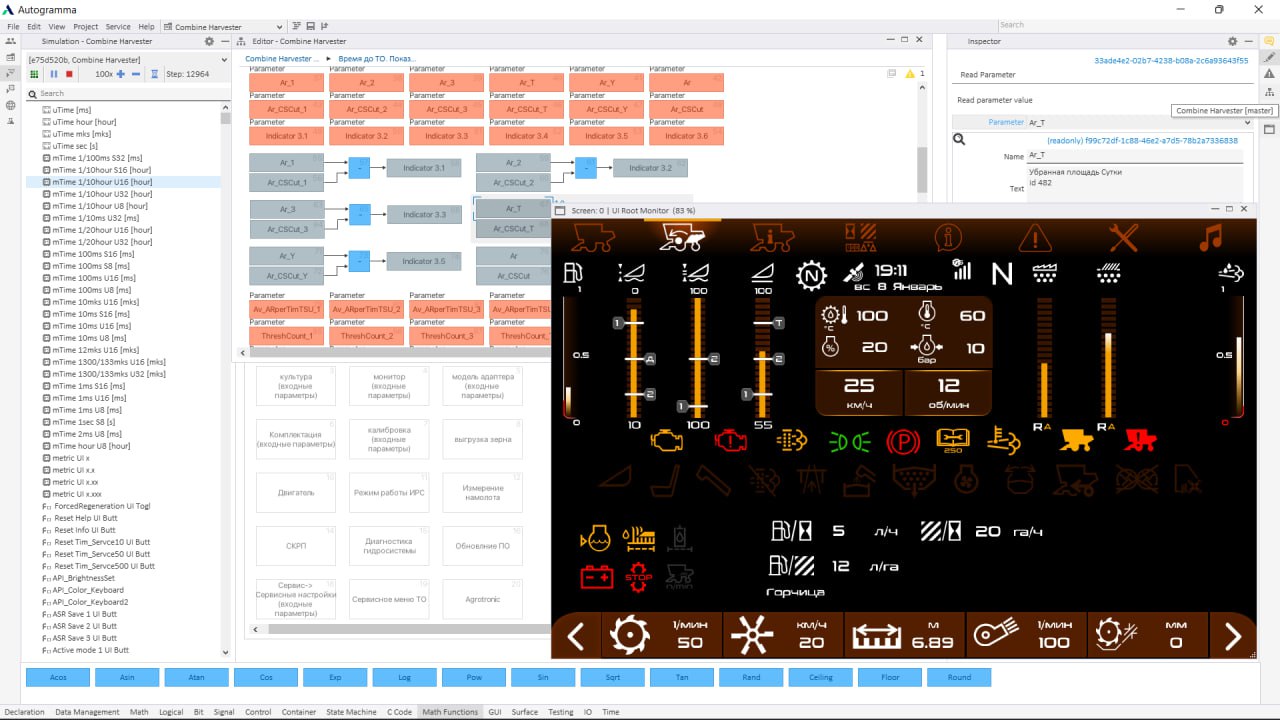Open the info circle tab on monitor
The image size is (1280, 720).
(947, 238)
